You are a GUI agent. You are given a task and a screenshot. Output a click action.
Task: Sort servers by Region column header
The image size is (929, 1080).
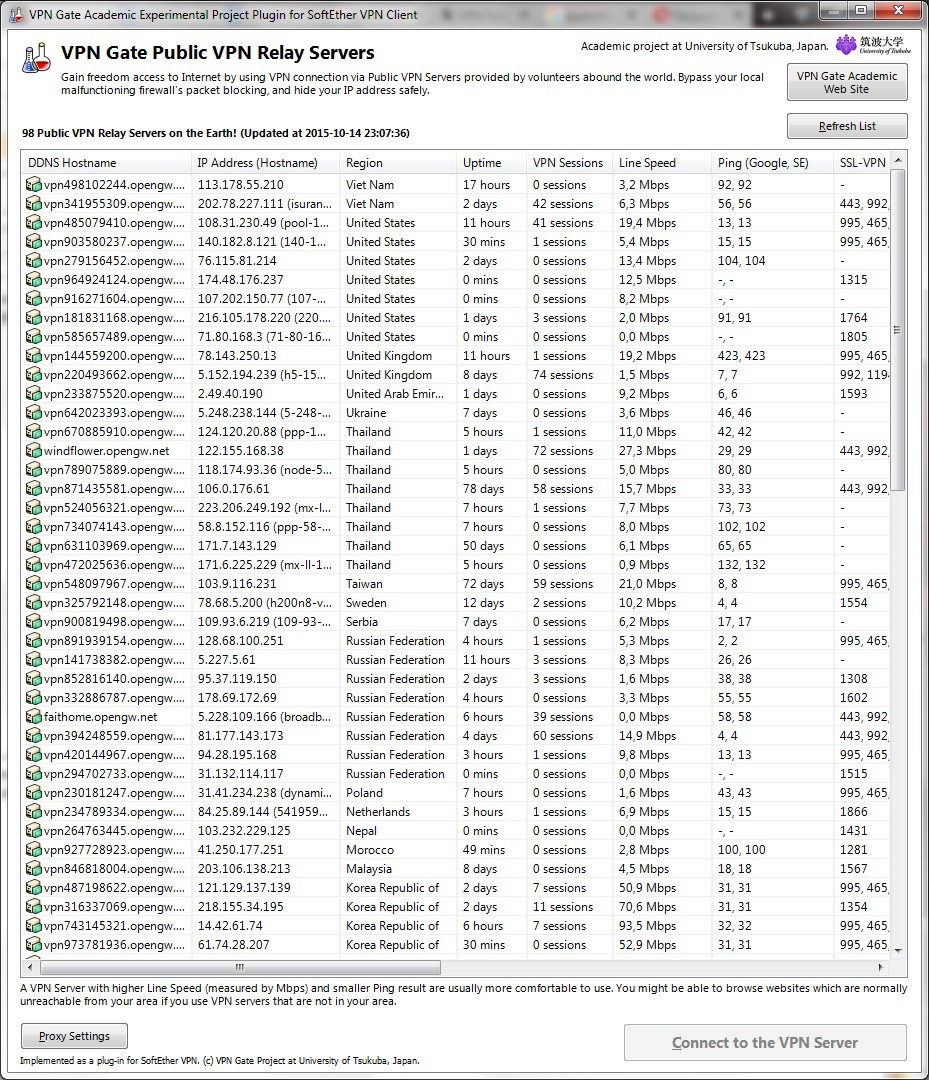tap(398, 163)
